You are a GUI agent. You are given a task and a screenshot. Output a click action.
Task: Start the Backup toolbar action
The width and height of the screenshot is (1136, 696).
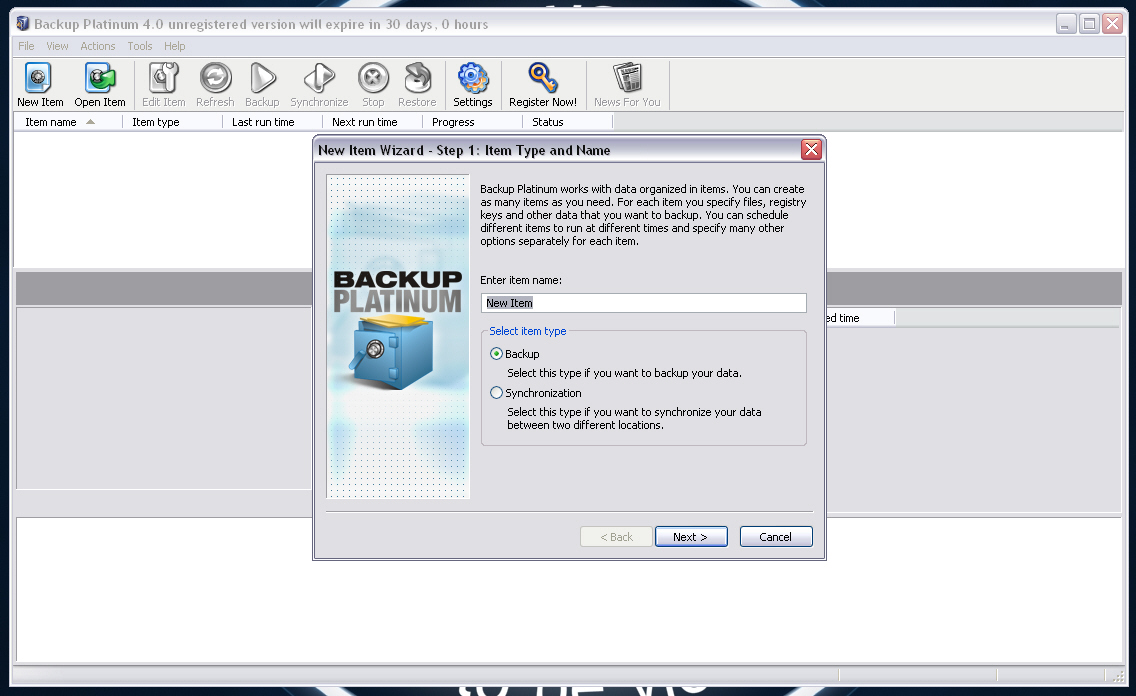(262, 85)
